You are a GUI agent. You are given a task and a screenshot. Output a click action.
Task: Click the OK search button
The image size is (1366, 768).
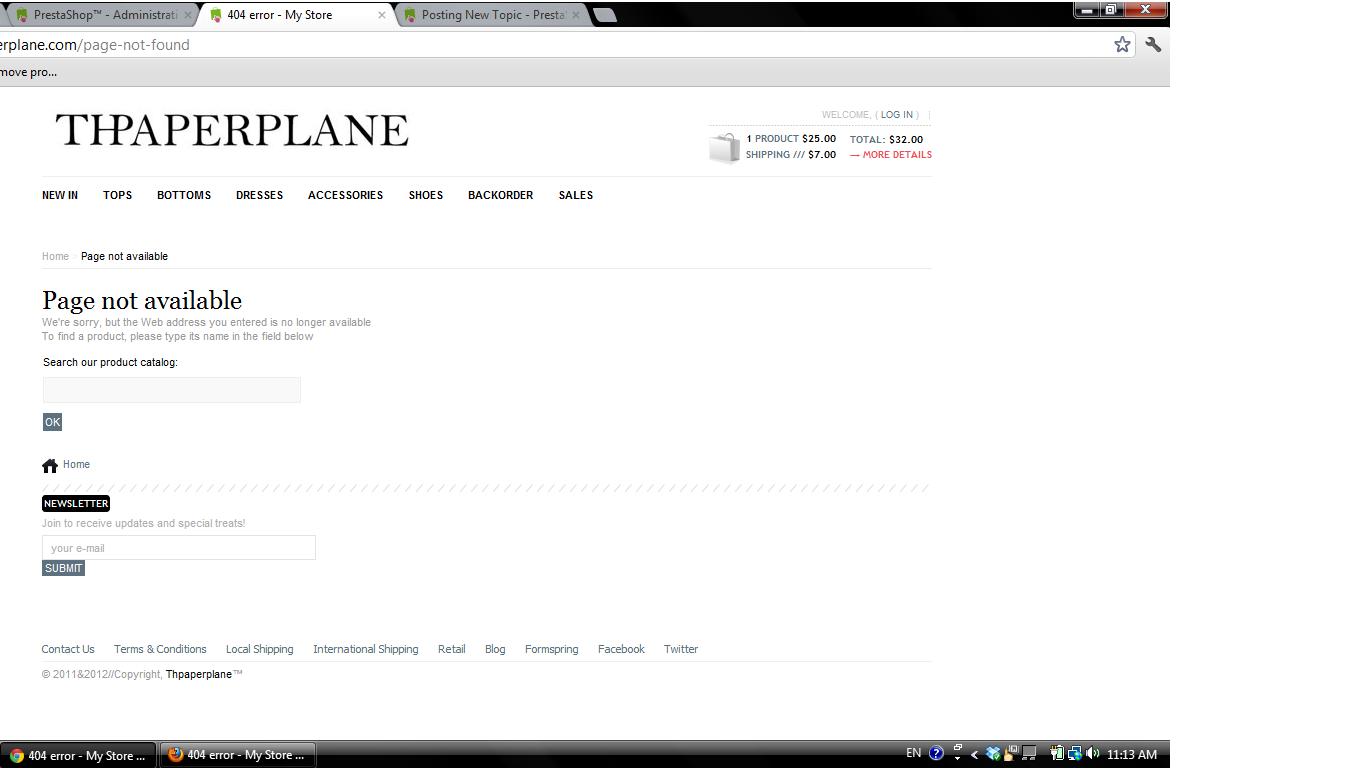[52, 422]
